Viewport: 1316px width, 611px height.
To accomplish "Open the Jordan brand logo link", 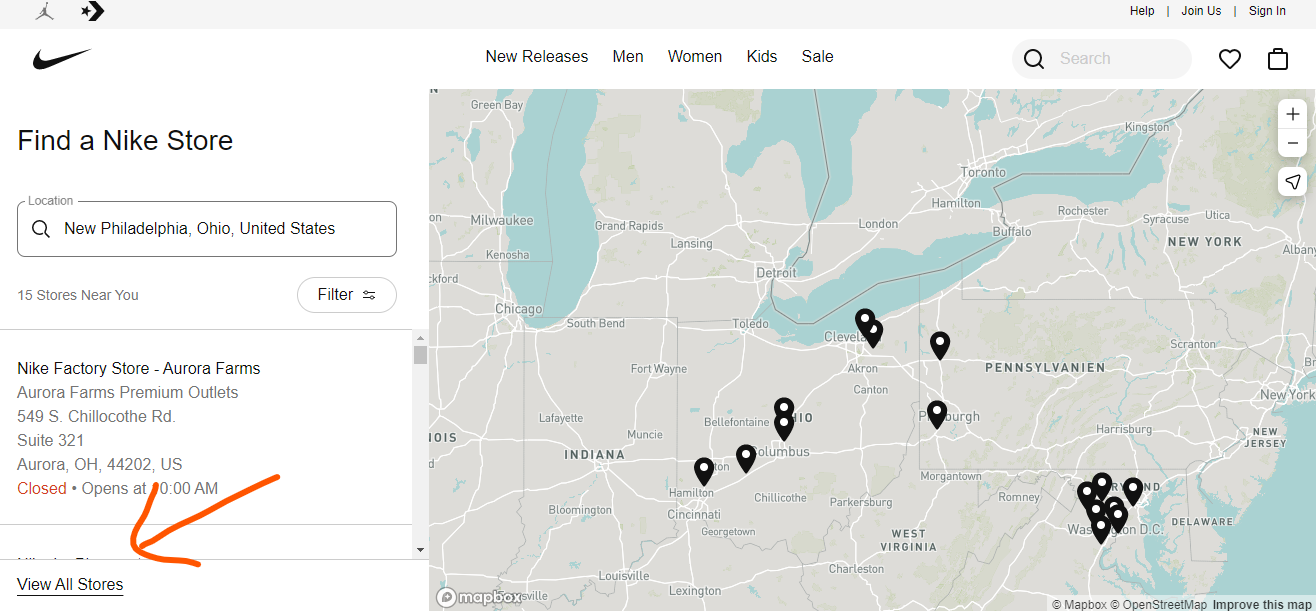I will 45,11.
